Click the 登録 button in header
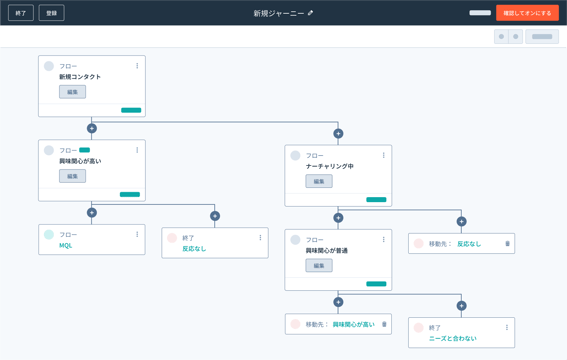Viewport: 567px width, 360px height. 51,13
